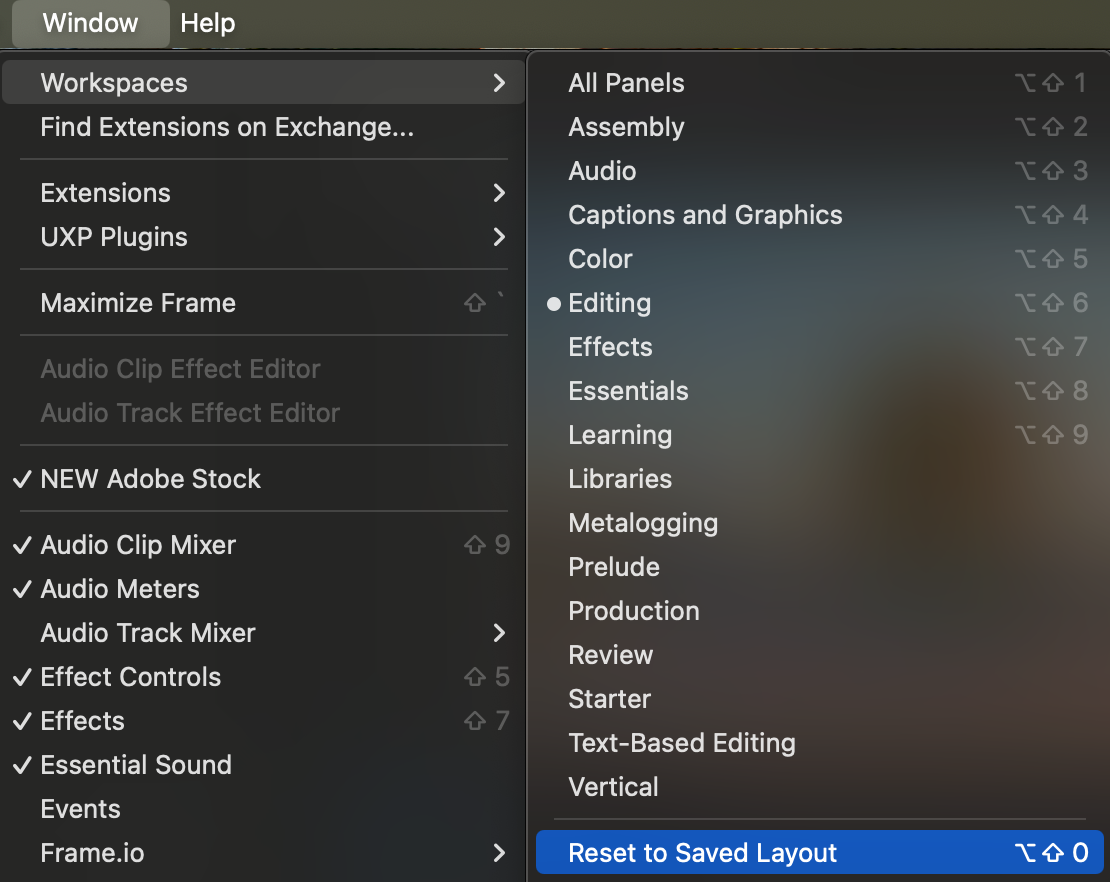Expand the Extensions submenu arrow
This screenshot has width=1110, height=882.
(499, 193)
